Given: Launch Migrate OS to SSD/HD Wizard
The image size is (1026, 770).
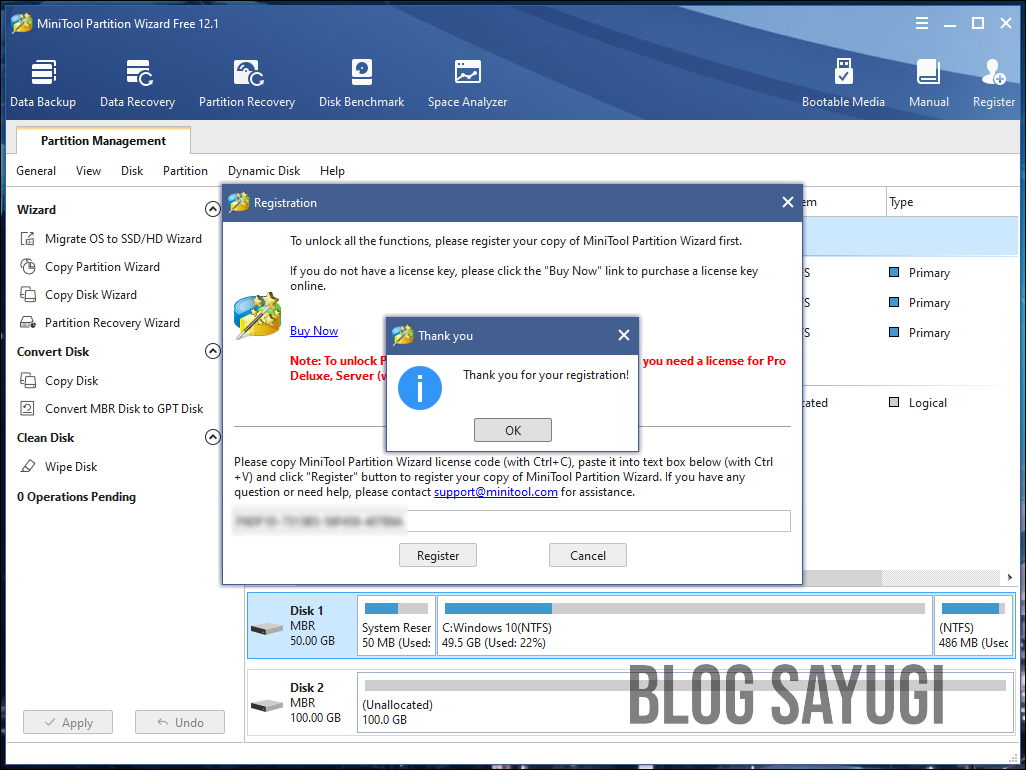Looking at the screenshot, I should pyautogui.click(x=113, y=238).
